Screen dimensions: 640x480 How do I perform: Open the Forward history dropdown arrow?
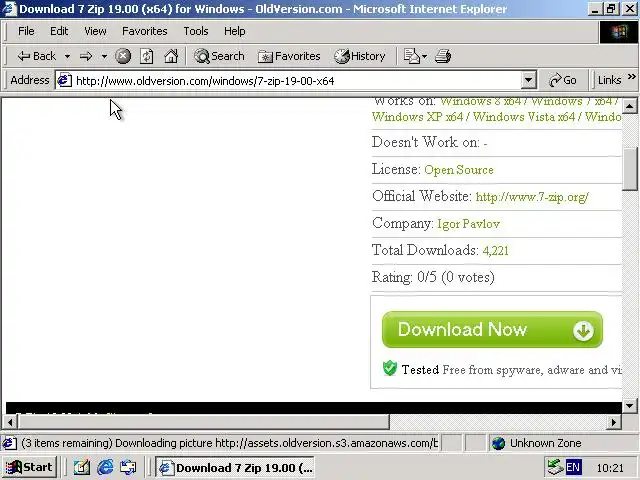tap(104, 56)
